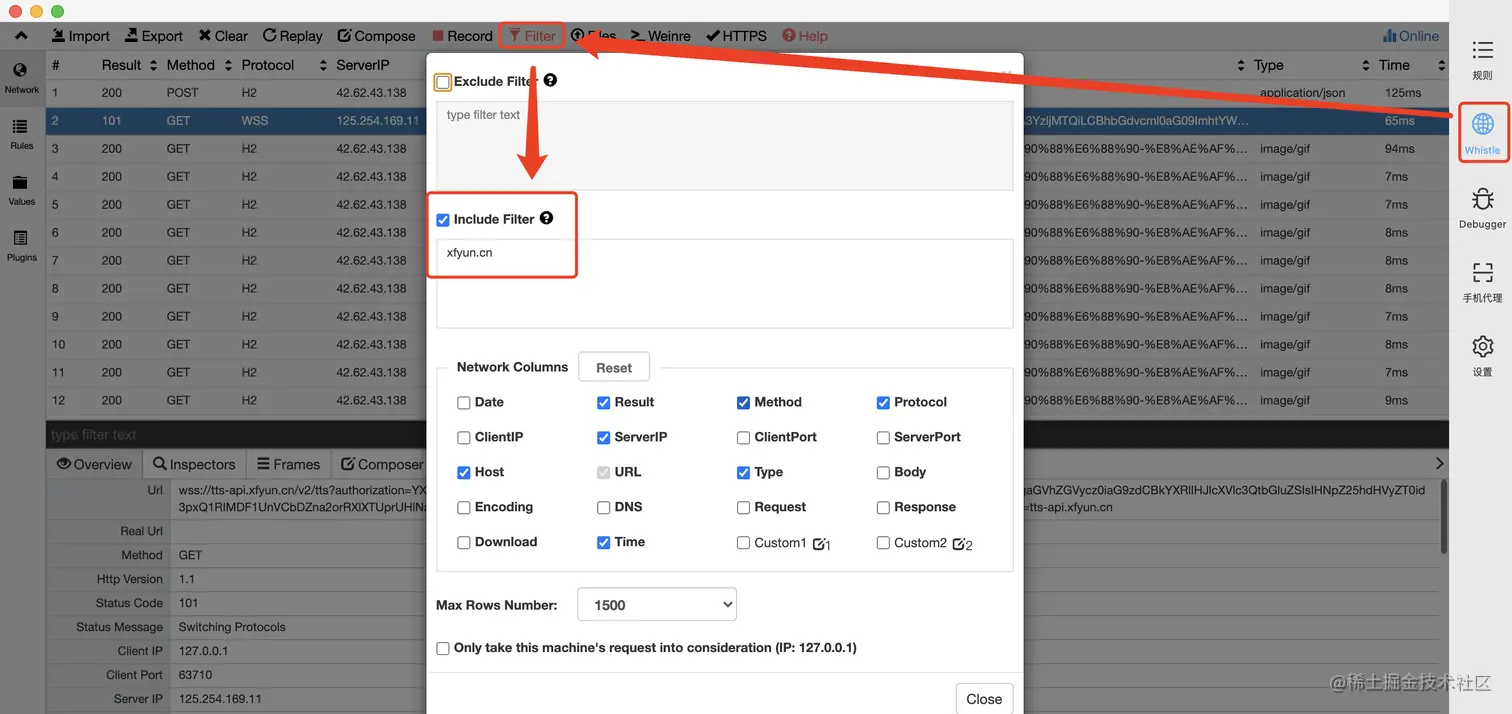Check the ClientIP column
The image size is (1512, 714).
pyautogui.click(x=464, y=438)
